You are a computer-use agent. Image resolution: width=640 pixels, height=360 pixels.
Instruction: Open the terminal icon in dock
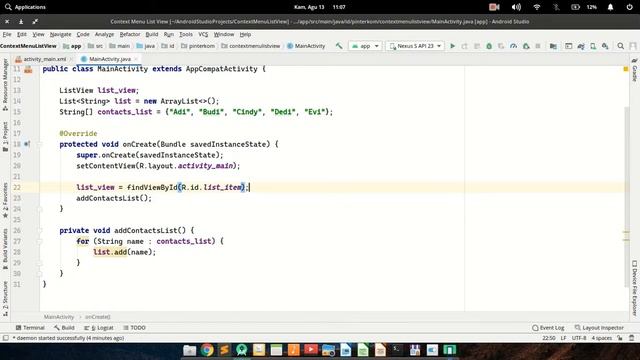[x=397, y=350]
